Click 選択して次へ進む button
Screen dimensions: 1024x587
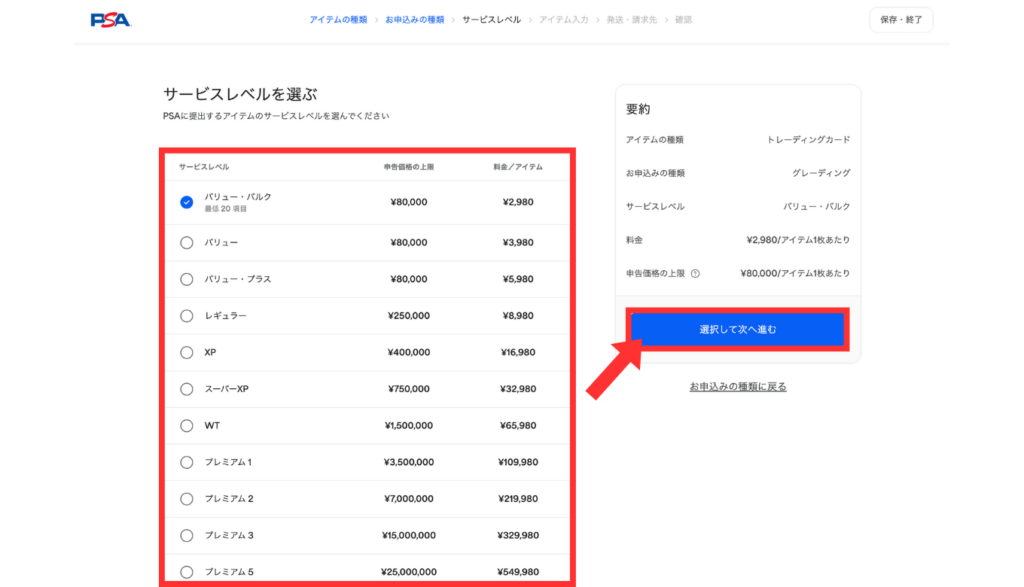[737, 330]
